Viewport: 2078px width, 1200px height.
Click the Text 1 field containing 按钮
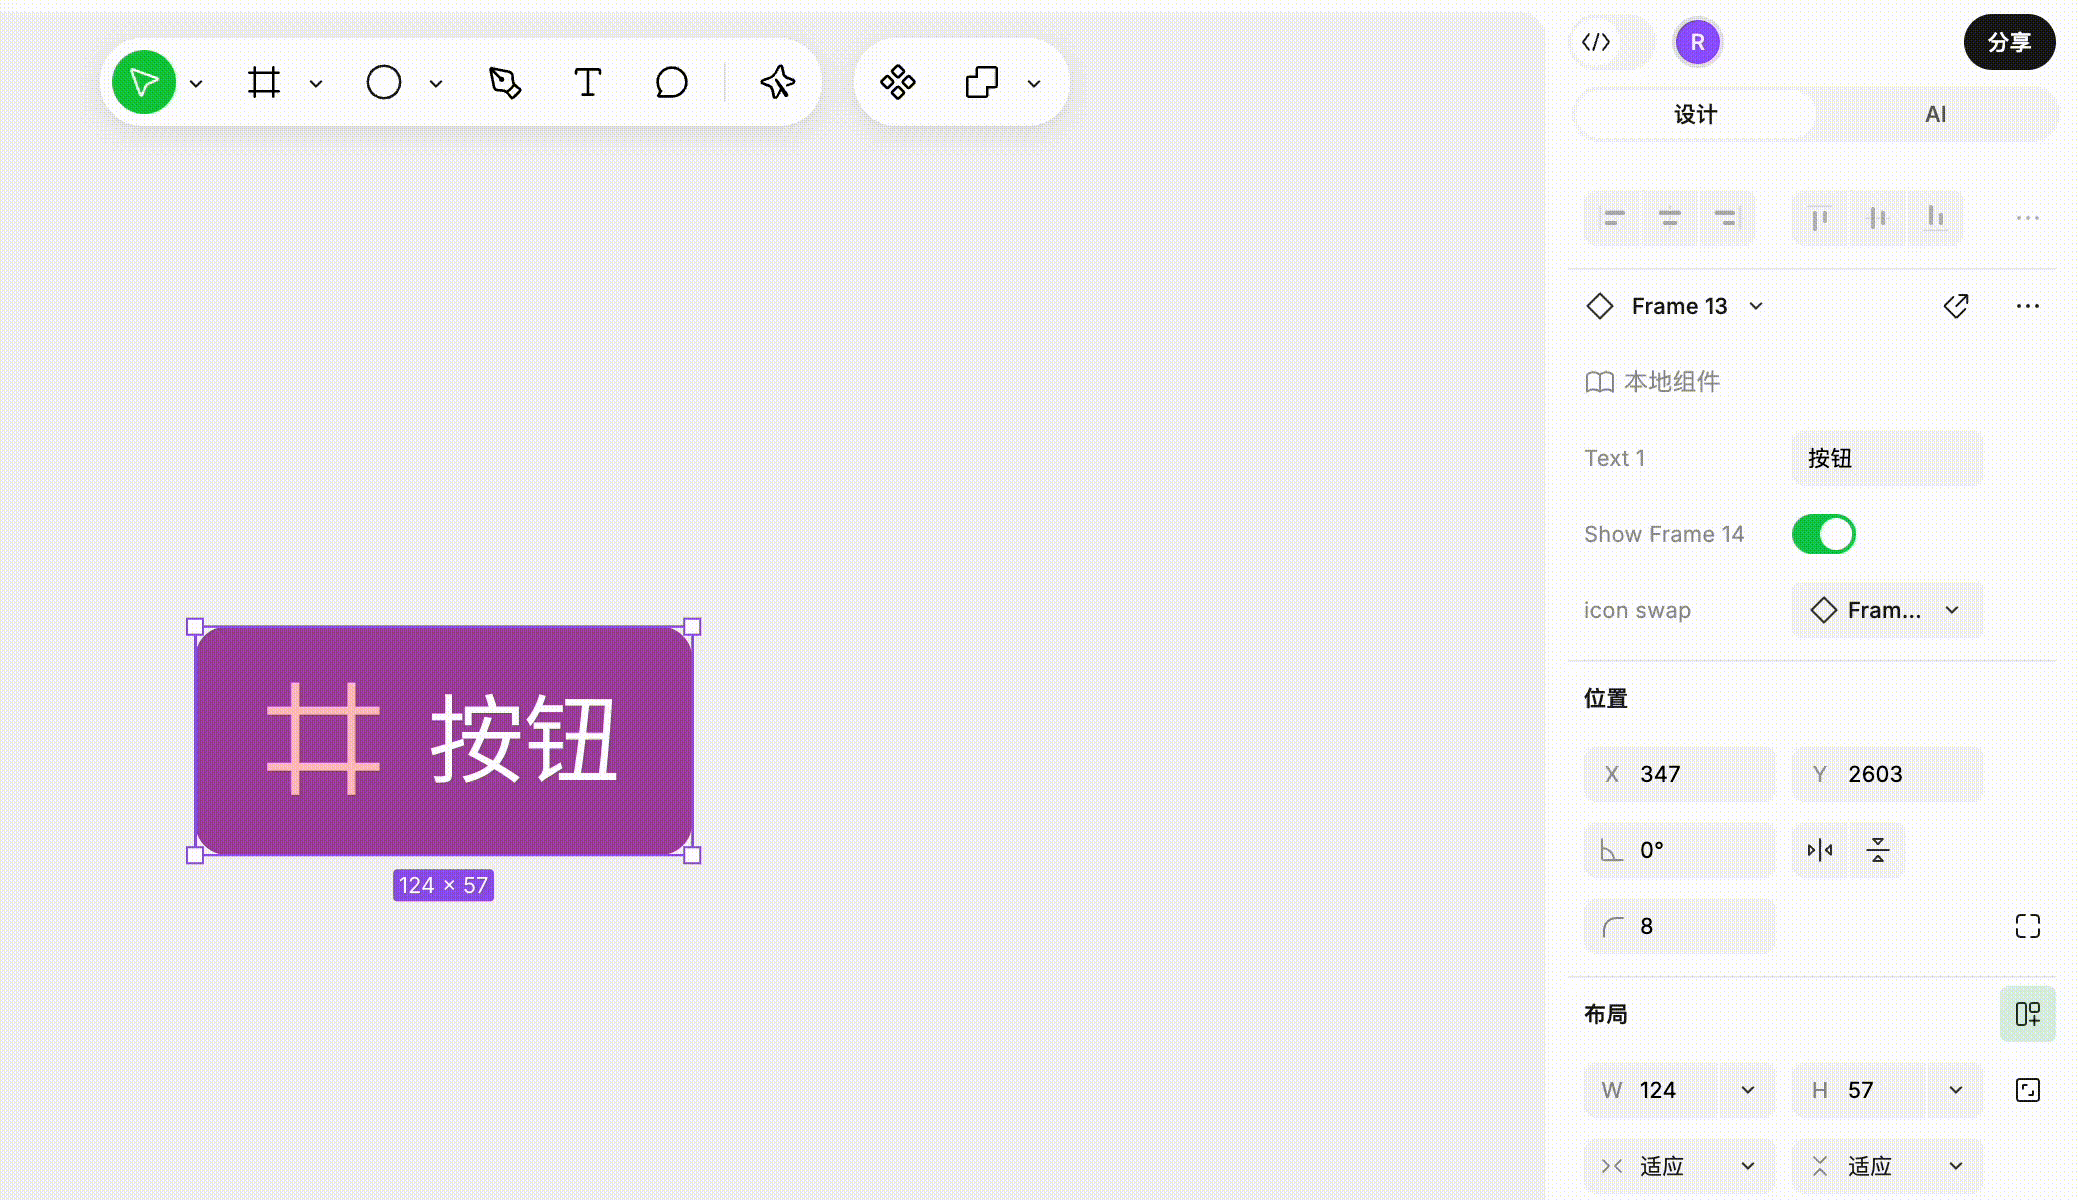coord(1888,458)
